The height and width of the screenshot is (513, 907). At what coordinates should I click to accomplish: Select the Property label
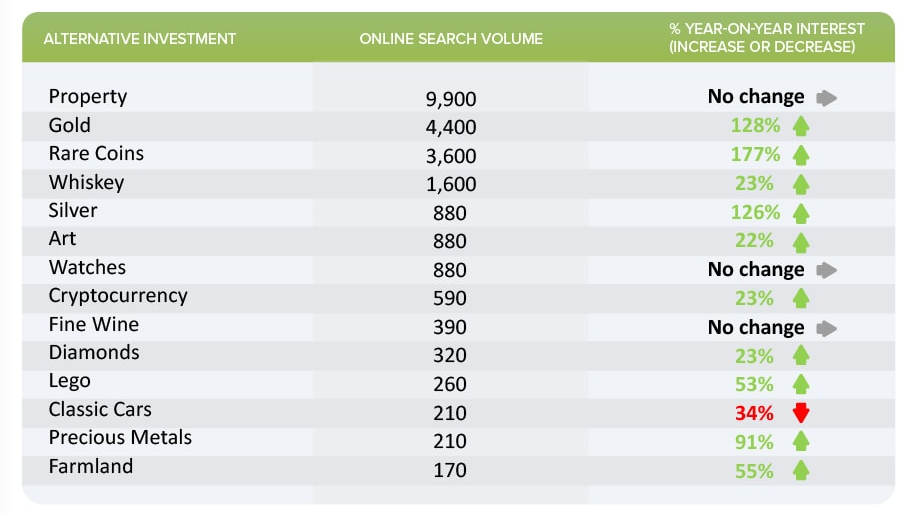click(88, 97)
